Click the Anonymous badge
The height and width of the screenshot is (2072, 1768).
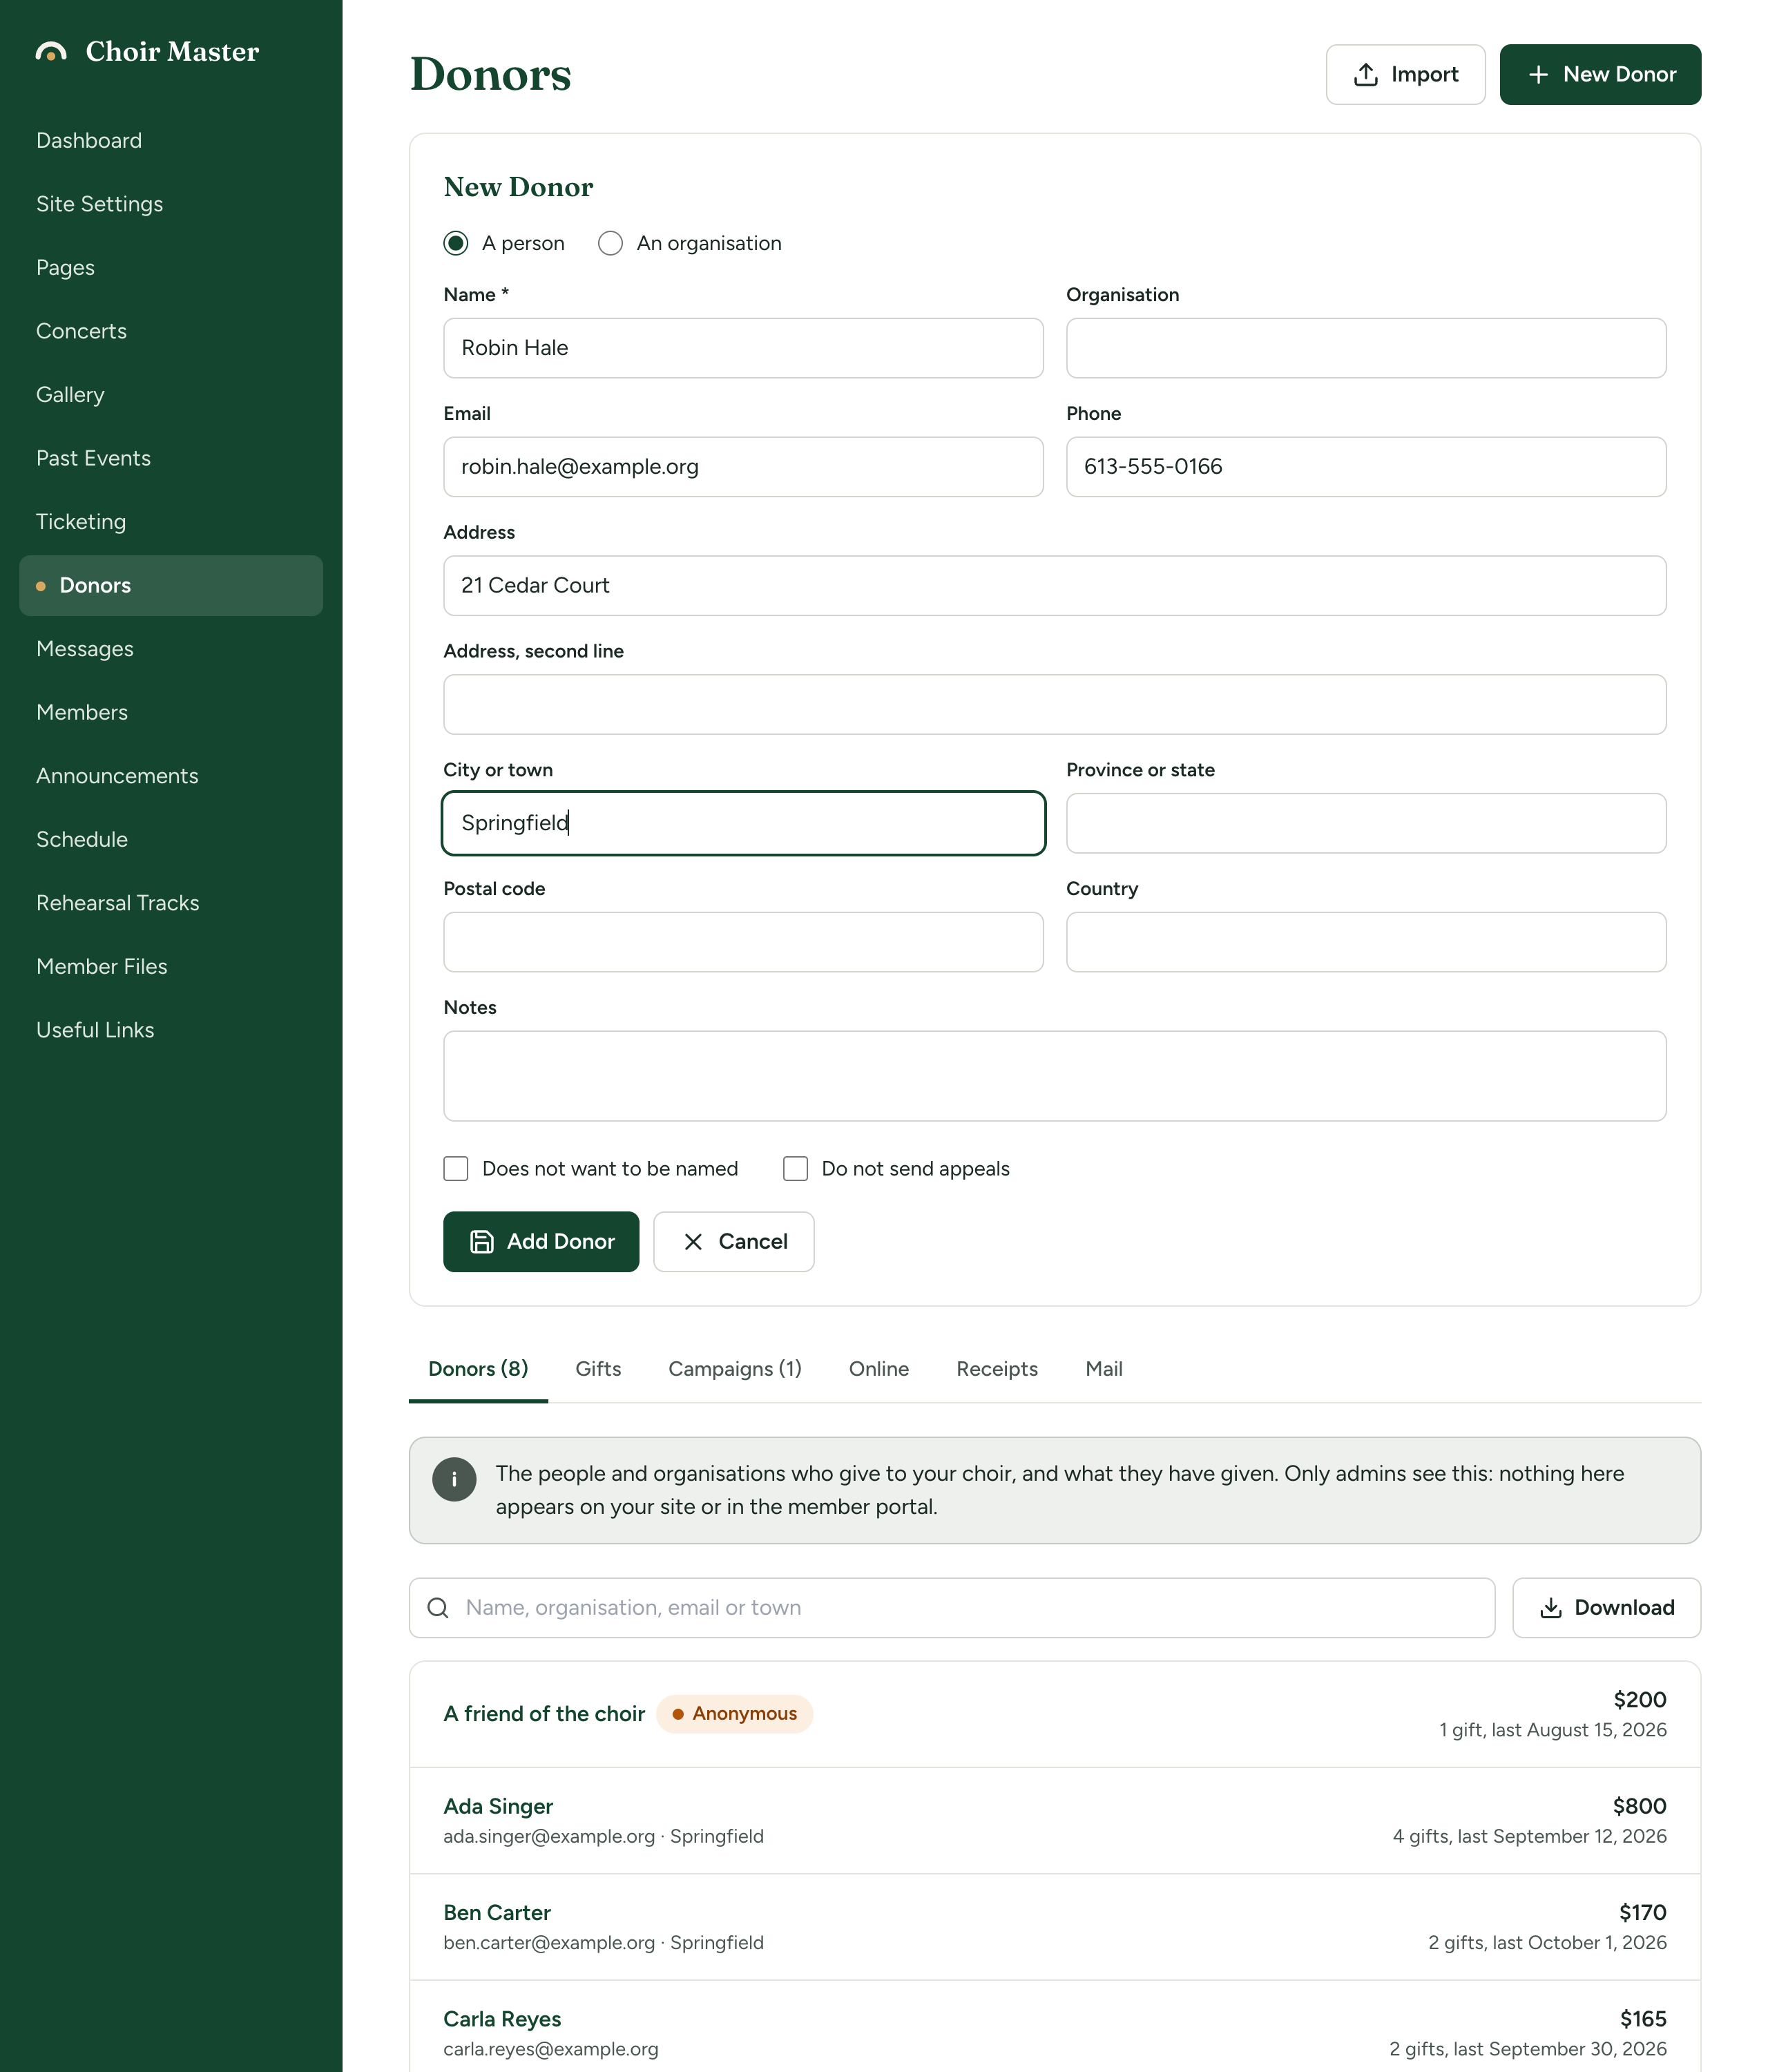coord(735,1714)
